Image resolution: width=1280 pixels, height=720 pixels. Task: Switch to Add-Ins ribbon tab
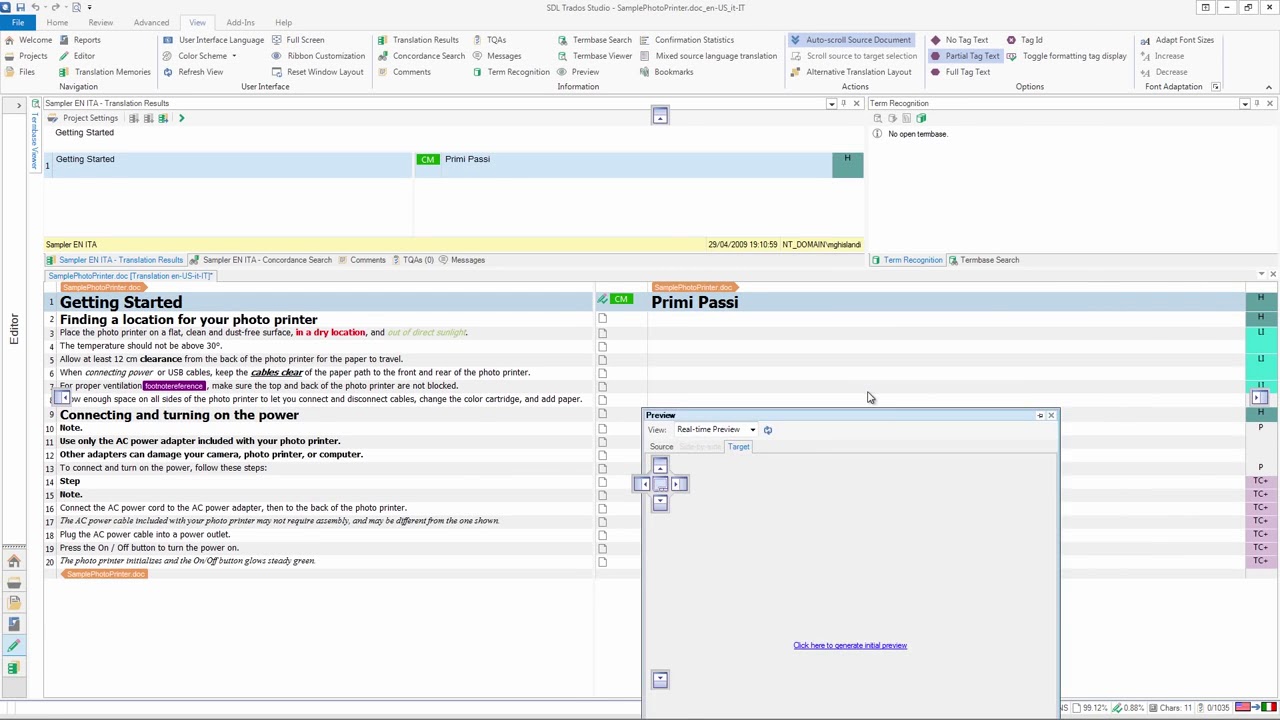coord(240,22)
